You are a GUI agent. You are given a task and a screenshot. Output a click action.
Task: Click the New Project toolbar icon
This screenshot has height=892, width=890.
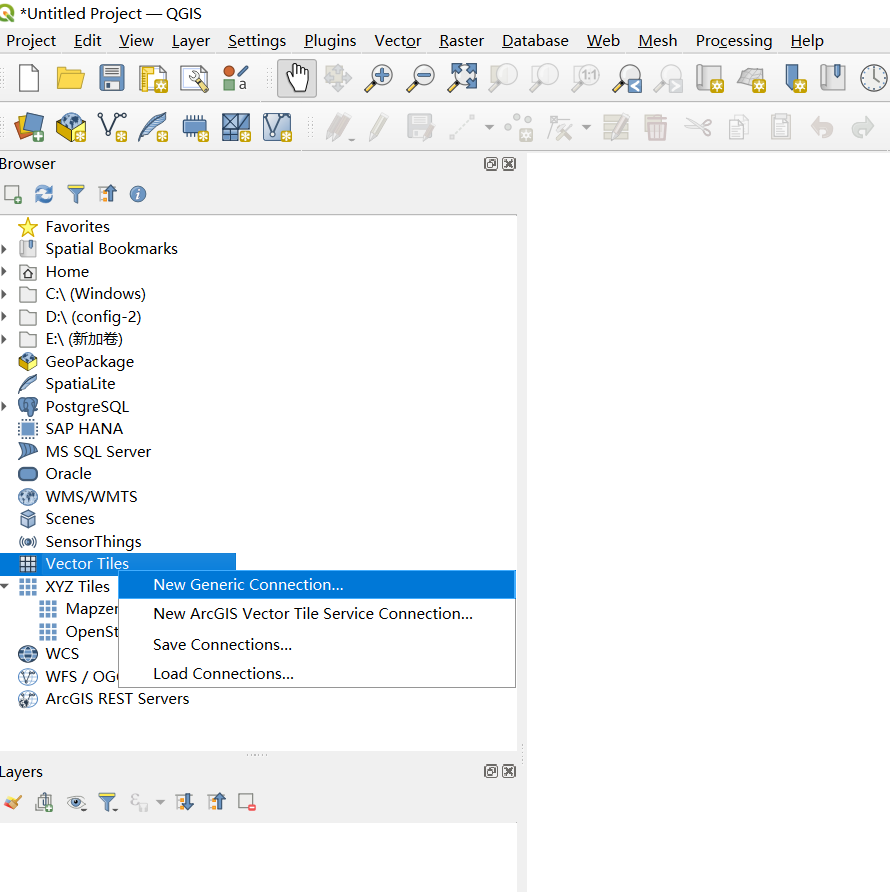click(29, 78)
